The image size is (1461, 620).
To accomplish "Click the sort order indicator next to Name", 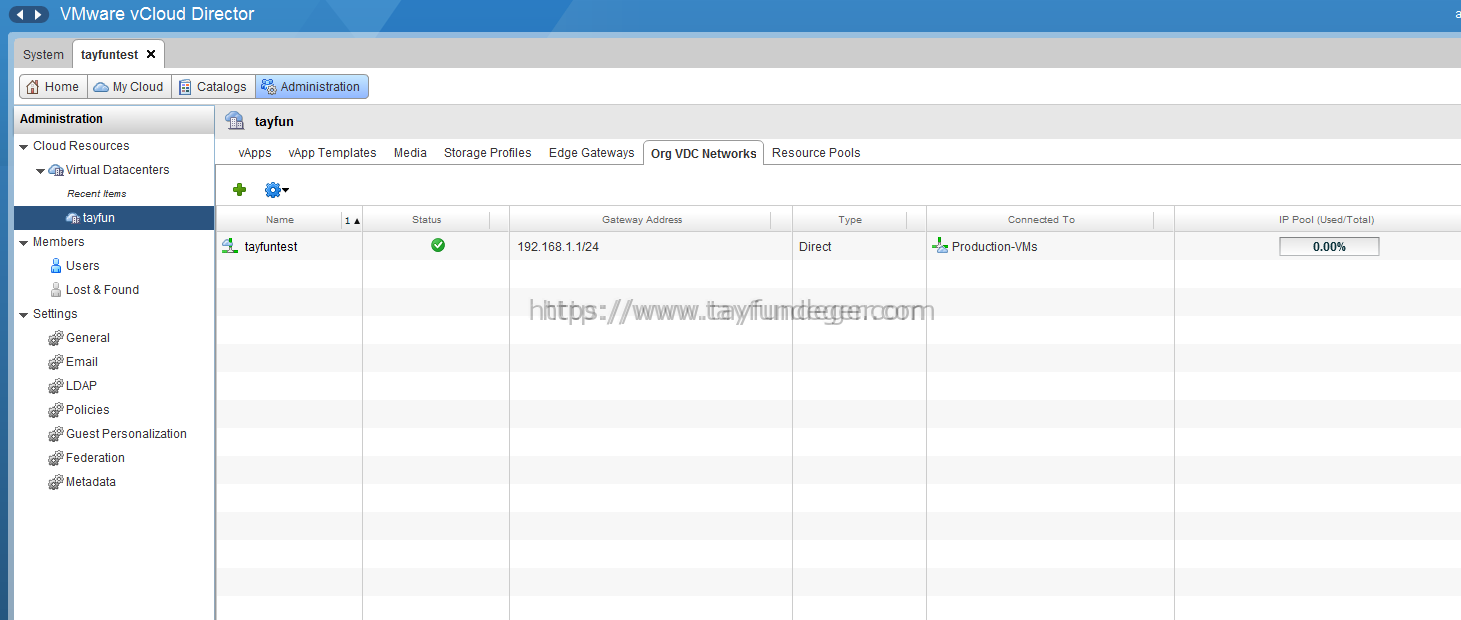I will click(x=352, y=220).
